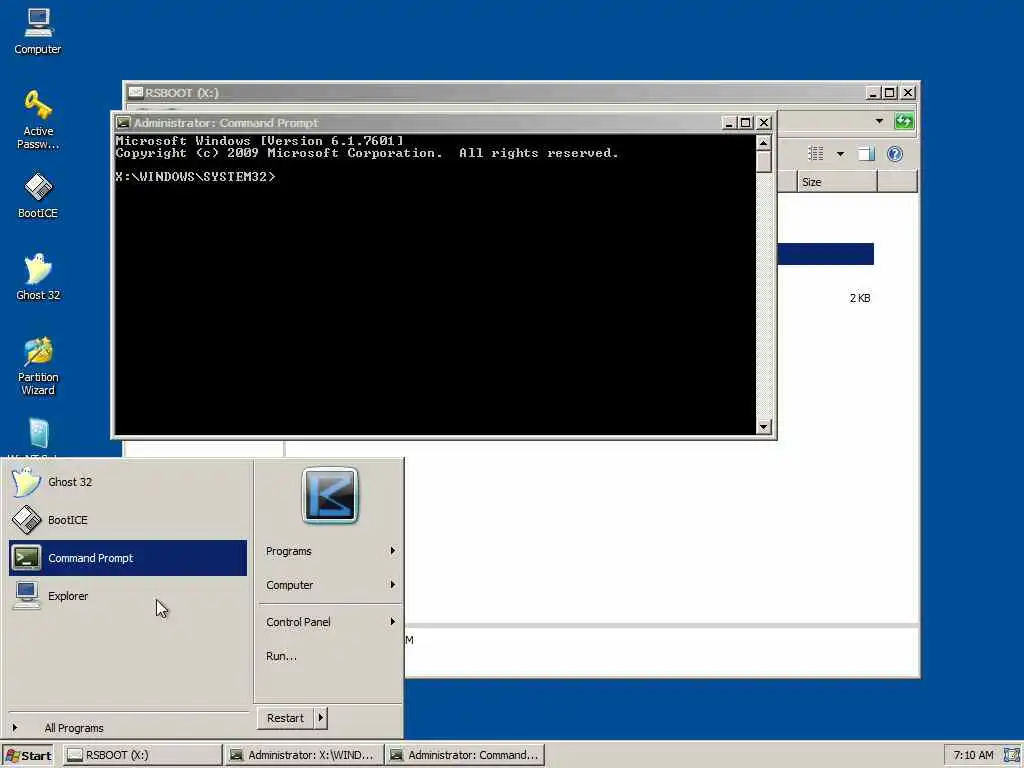Viewport: 1024px width, 768px height.
Task: Launch Ghost 32 from the desktop
Action: pyautogui.click(x=38, y=278)
